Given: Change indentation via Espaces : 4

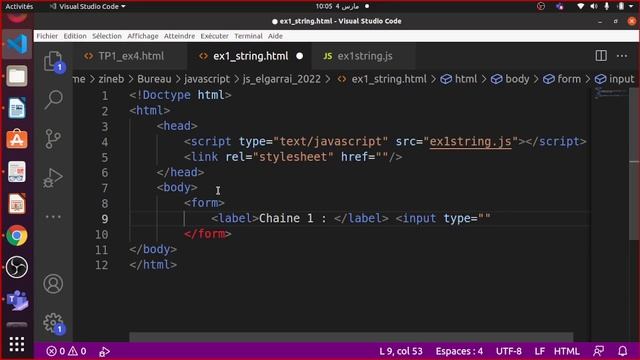Looking at the screenshot, I should coord(459,351).
